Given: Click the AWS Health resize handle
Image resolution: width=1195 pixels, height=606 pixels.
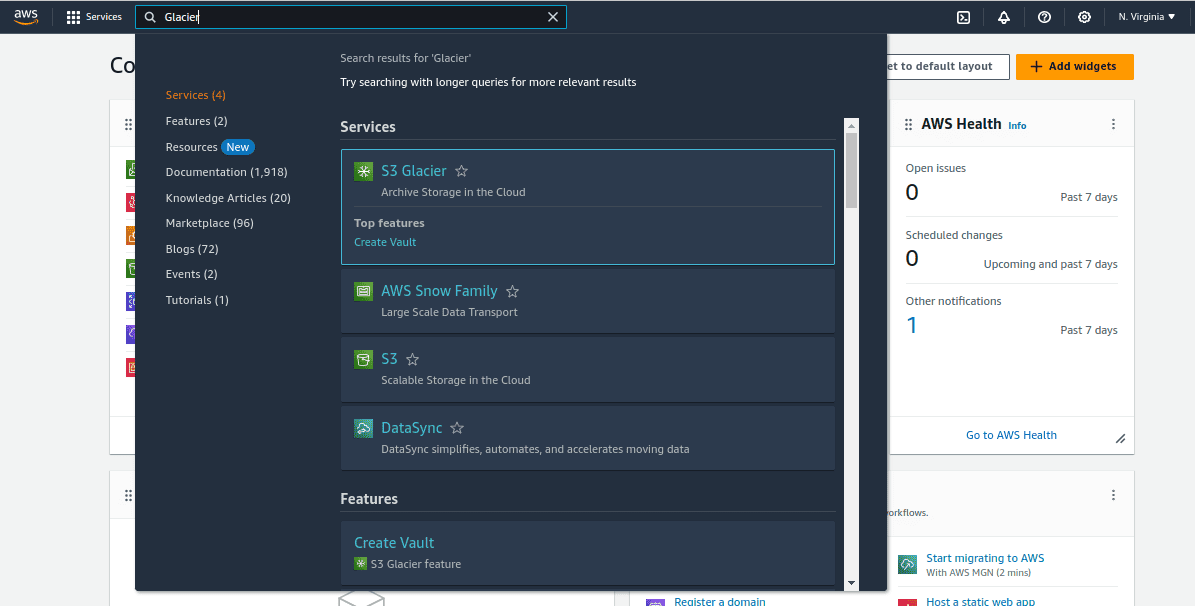Looking at the screenshot, I should pos(1120,439).
